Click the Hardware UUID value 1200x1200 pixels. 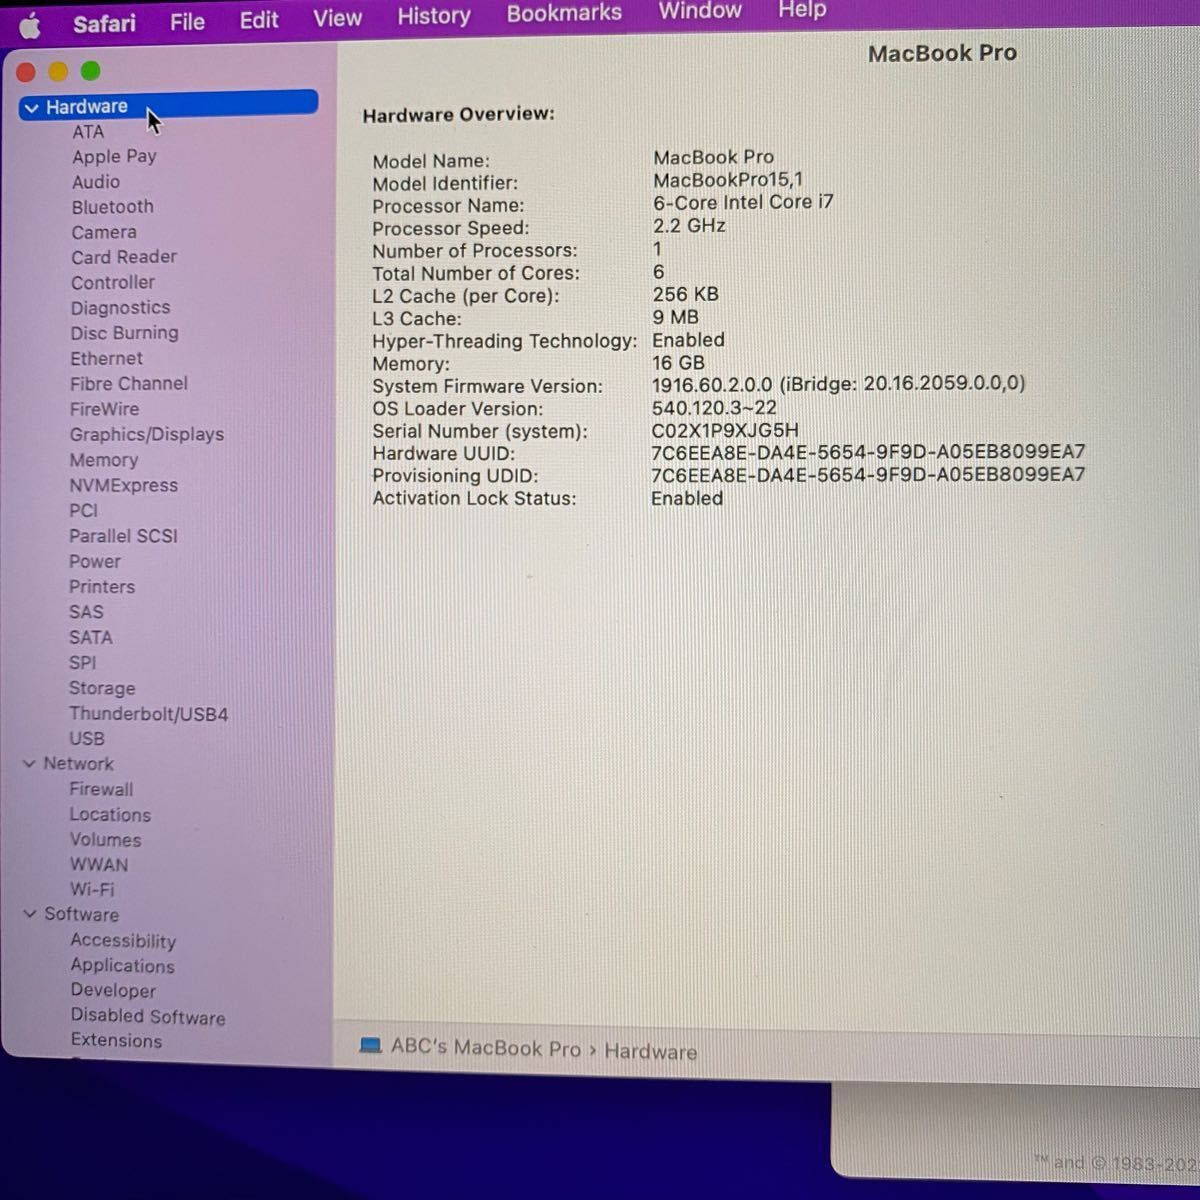[x=868, y=452]
